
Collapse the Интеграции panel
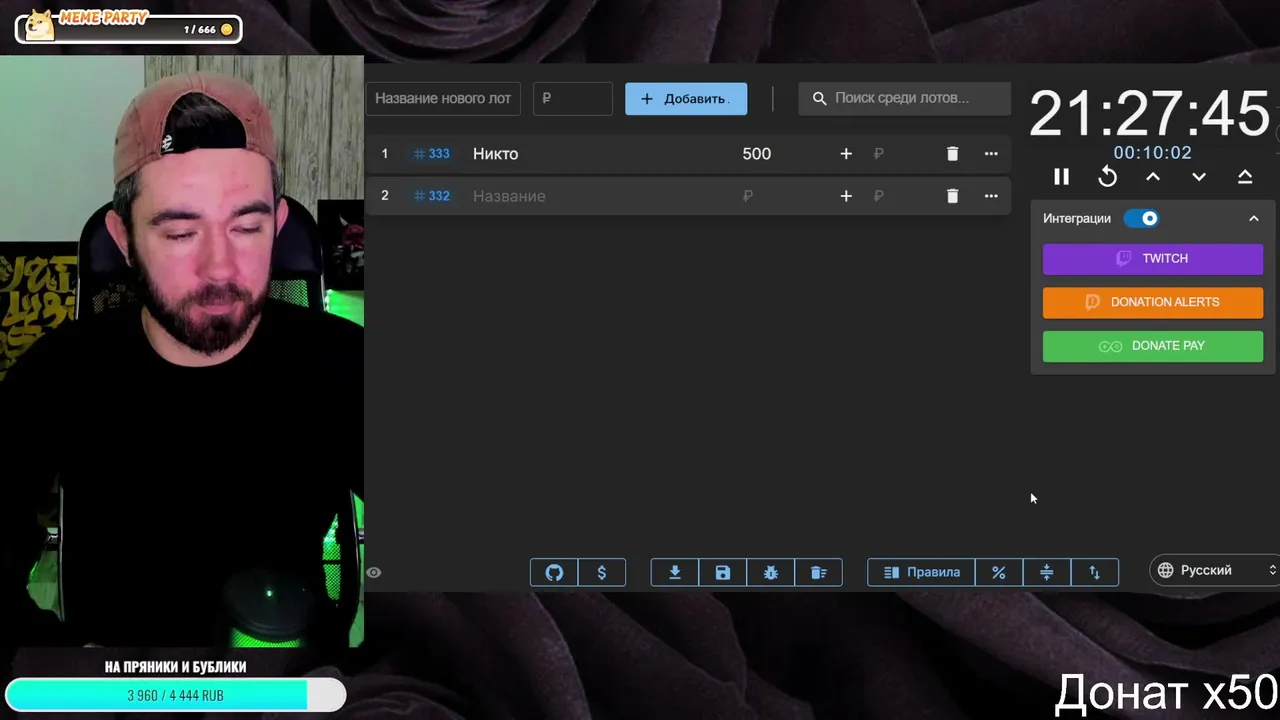[1254, 218]
